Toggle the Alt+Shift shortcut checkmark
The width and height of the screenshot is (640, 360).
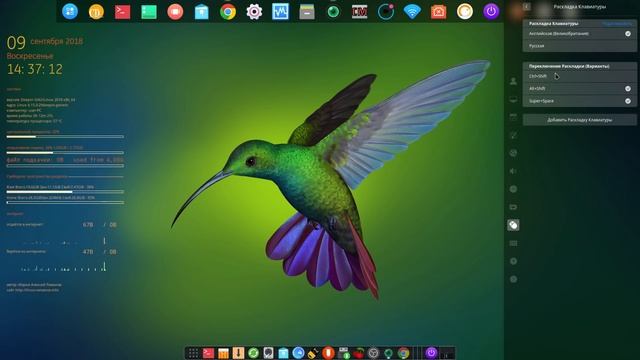(628, 89)
